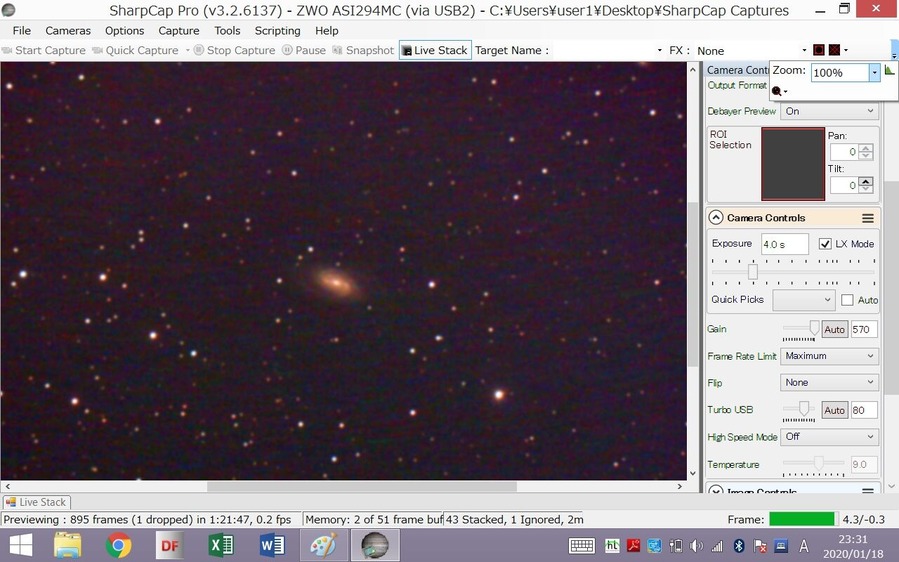The width and height of the screenshot is (899, 562).
Task: Click the Gain value field showing 570
Action: (x=863, y=330)
